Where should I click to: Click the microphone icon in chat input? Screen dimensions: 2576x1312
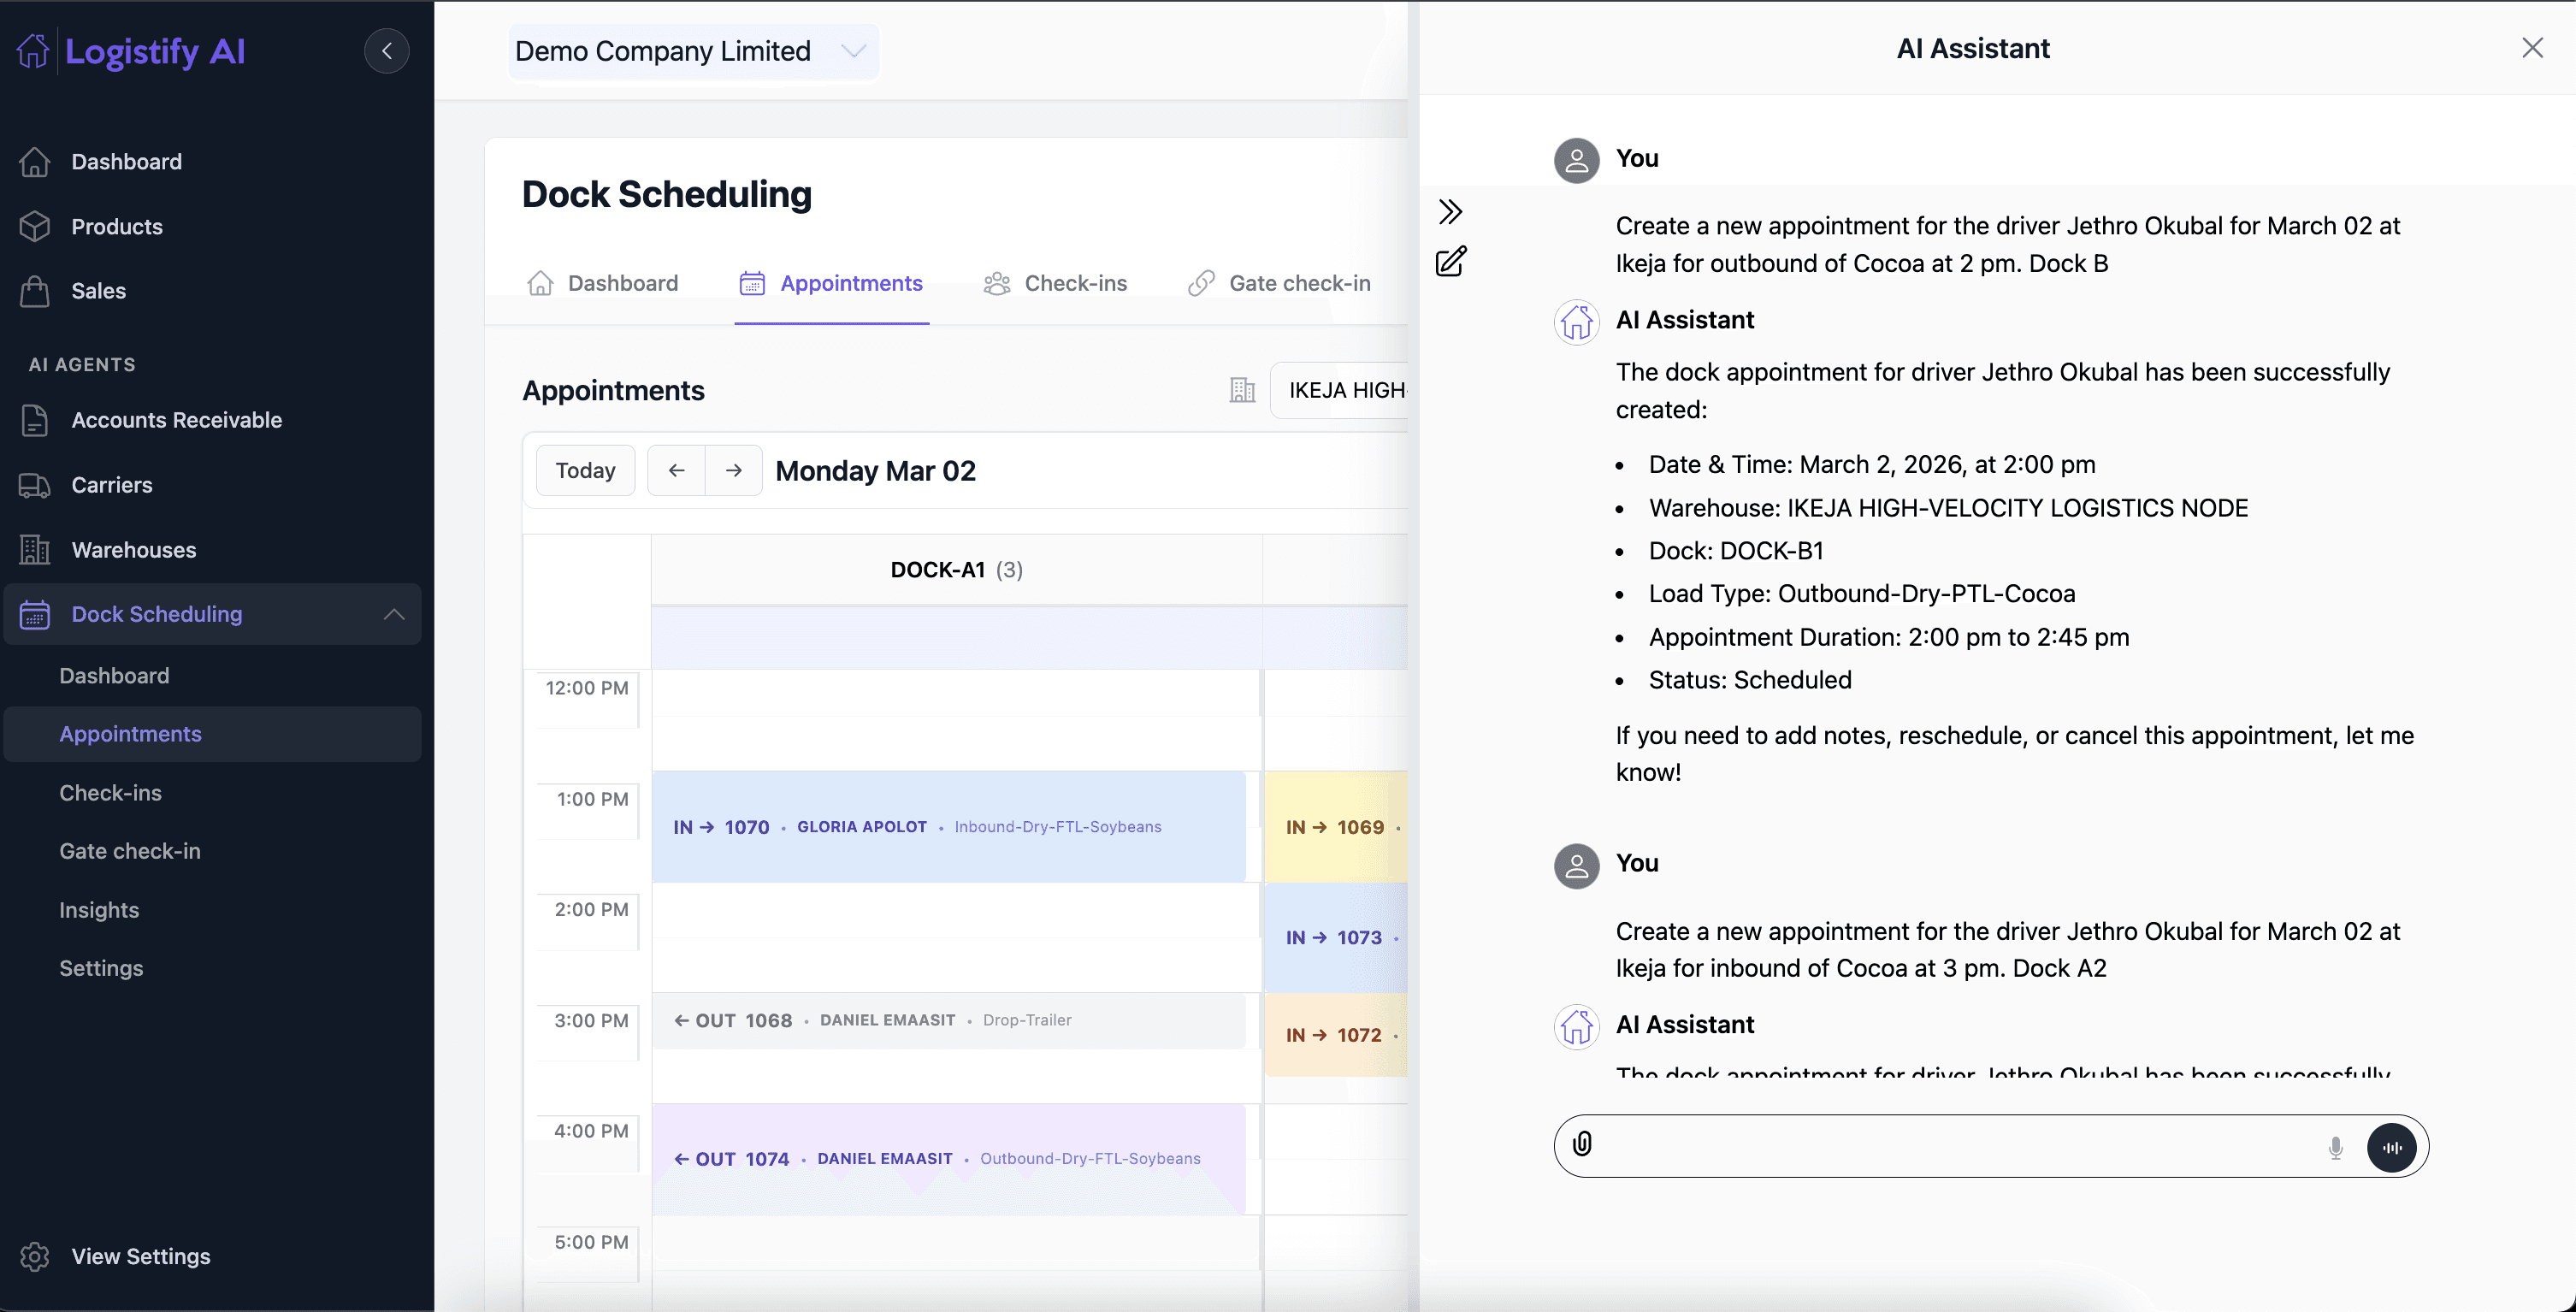(x=2335, y=1147)
